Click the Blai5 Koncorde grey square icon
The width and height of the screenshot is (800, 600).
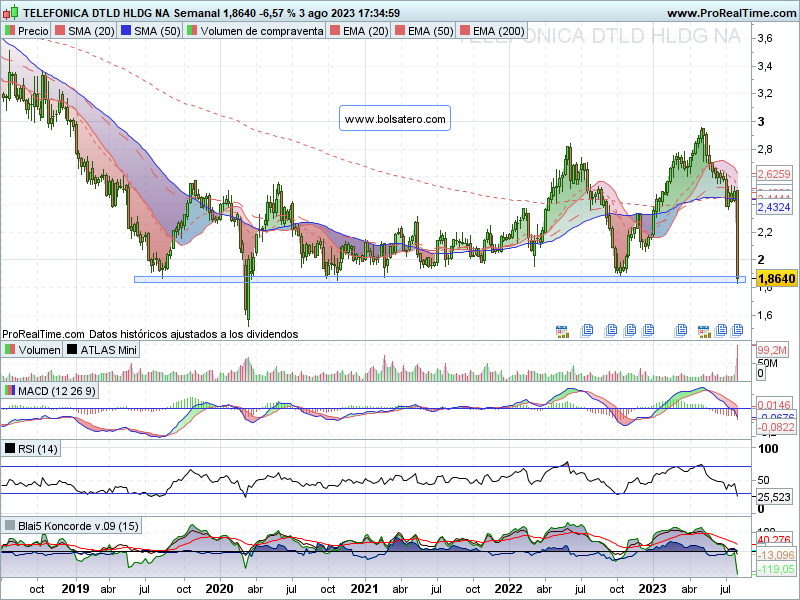click(9, 526)
